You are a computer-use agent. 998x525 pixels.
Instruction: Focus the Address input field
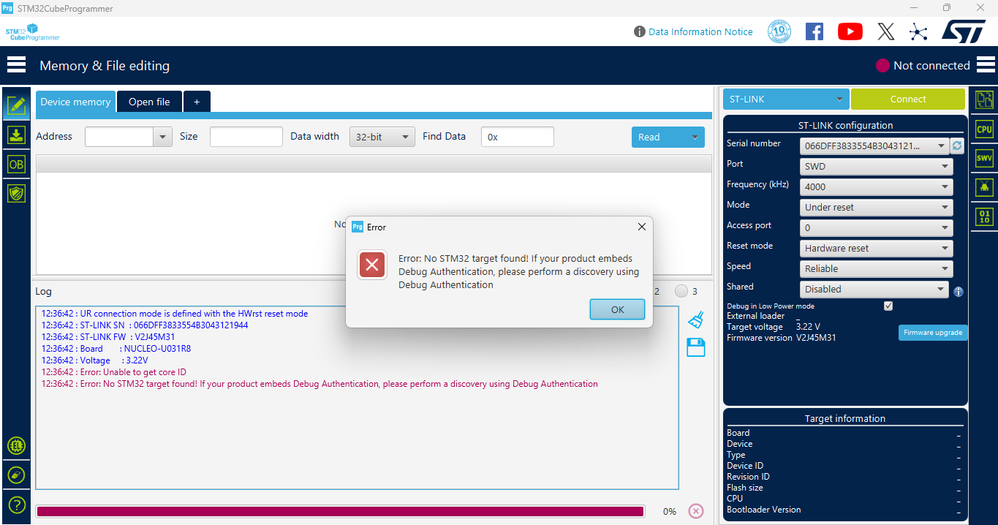(x=119, y=137)
